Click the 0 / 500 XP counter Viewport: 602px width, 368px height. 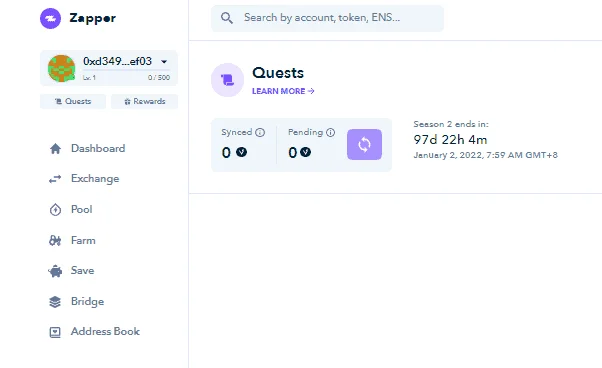point(159,78)
